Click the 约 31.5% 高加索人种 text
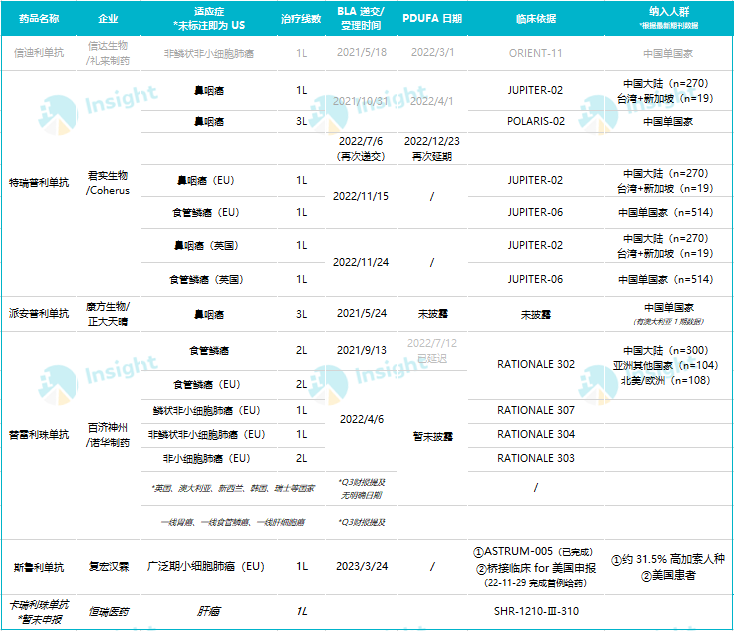 coord(668,559)
